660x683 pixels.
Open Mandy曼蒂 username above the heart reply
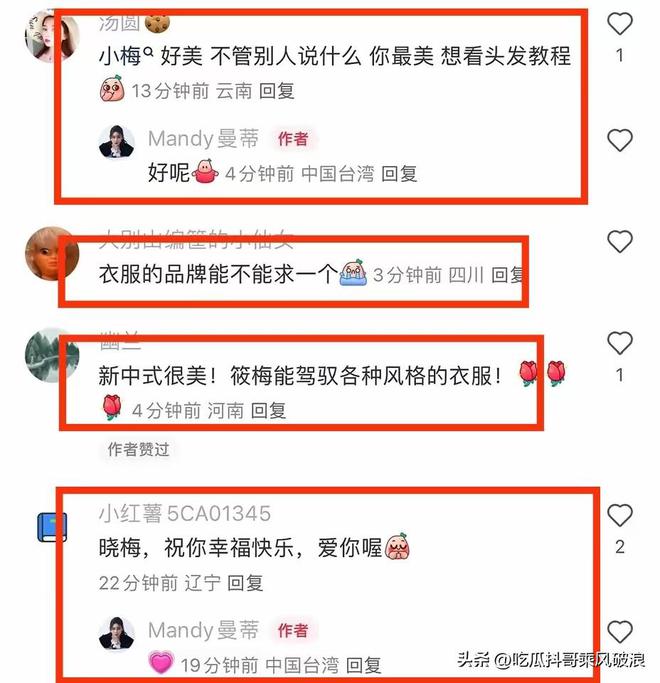[x=203, y=630]
